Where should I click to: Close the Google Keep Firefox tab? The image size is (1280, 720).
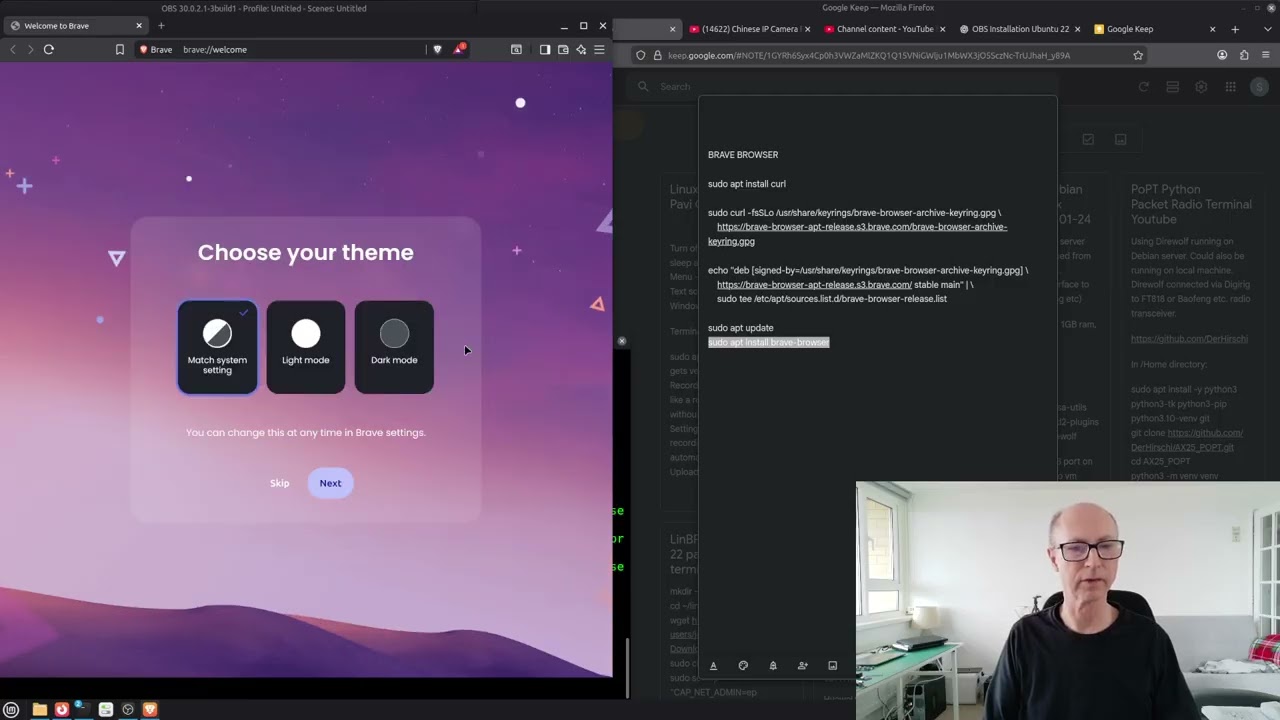pos(1212,29)
